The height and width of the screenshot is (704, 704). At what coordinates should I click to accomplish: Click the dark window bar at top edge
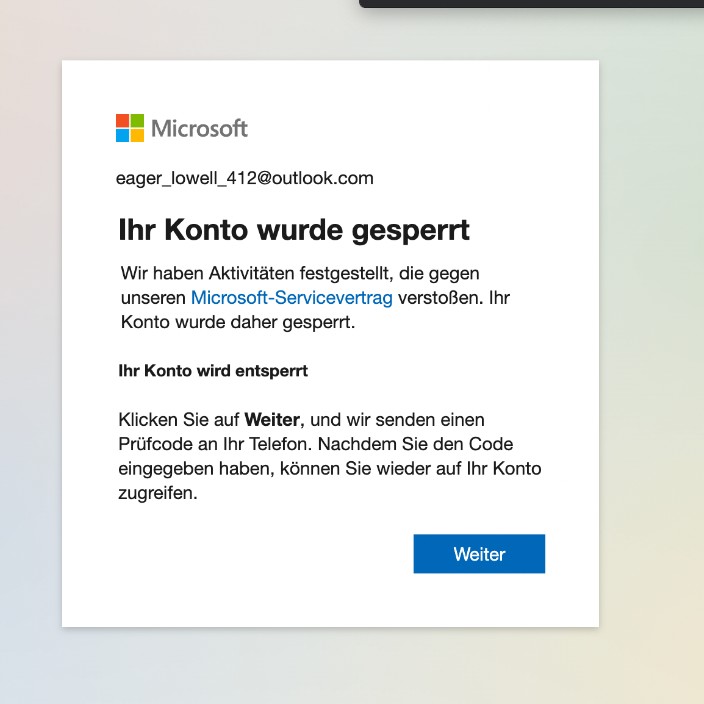point(532,4)
